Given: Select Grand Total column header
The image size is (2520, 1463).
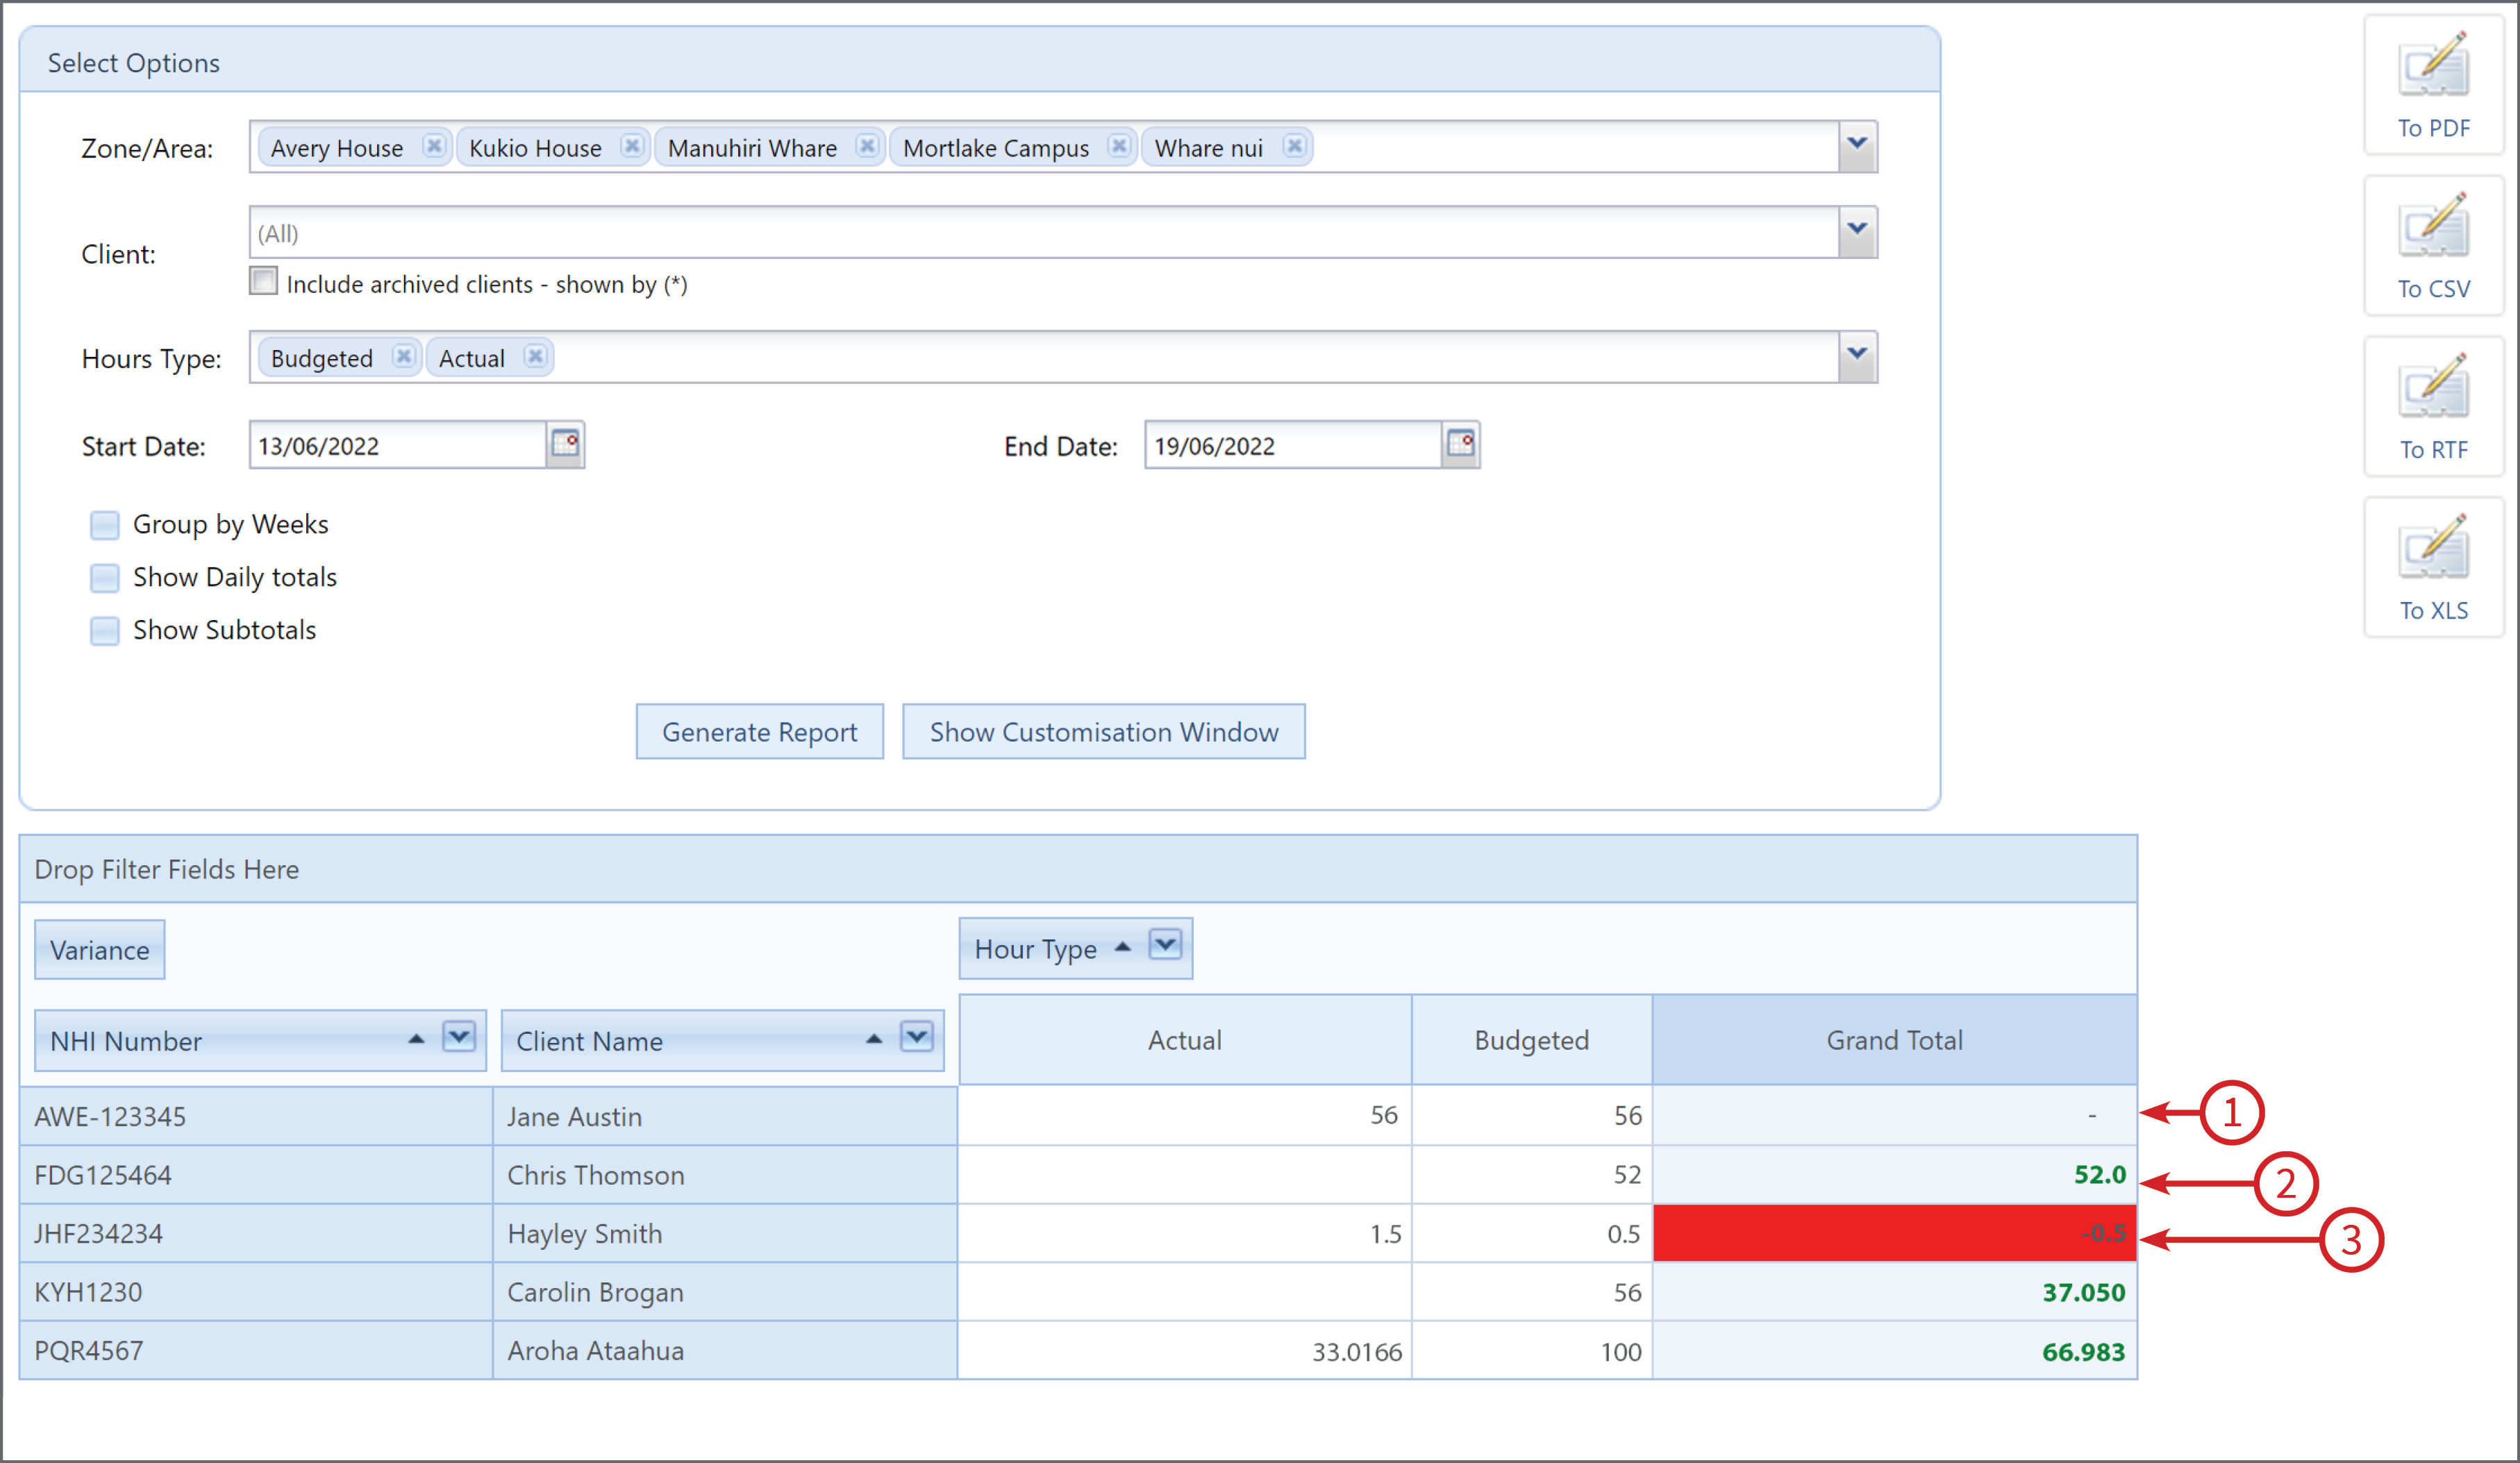Looking at the screenshot, I should click(1895, 1040).
